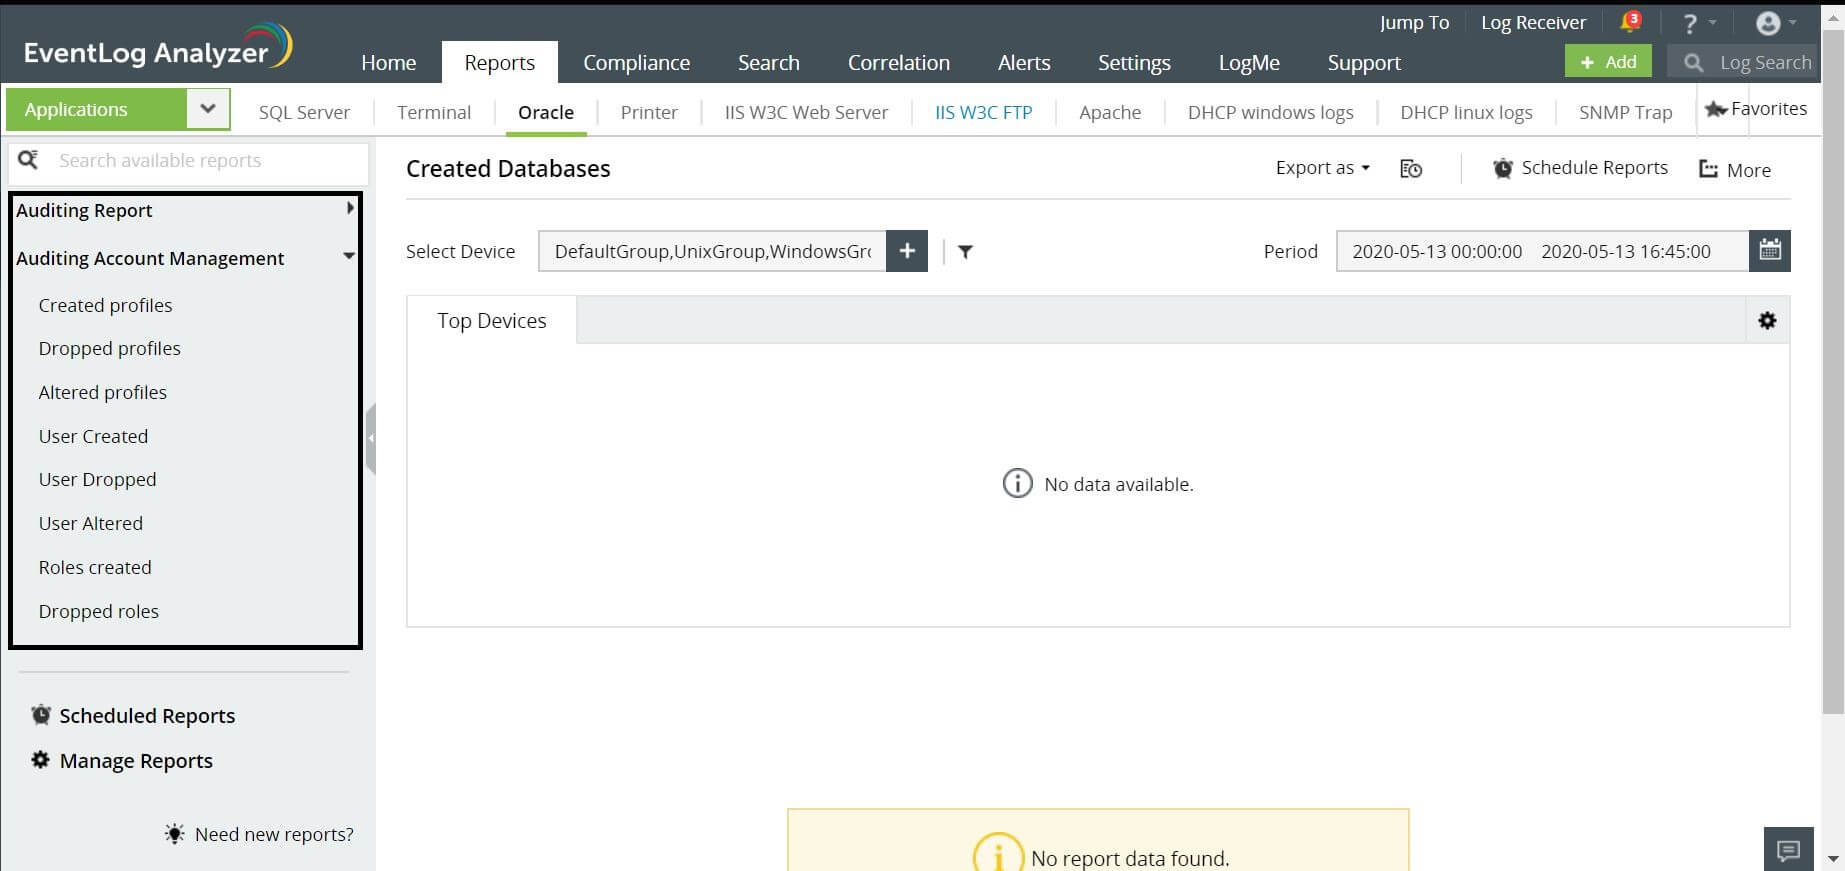Open the User Altered report

tap(90, 523)
